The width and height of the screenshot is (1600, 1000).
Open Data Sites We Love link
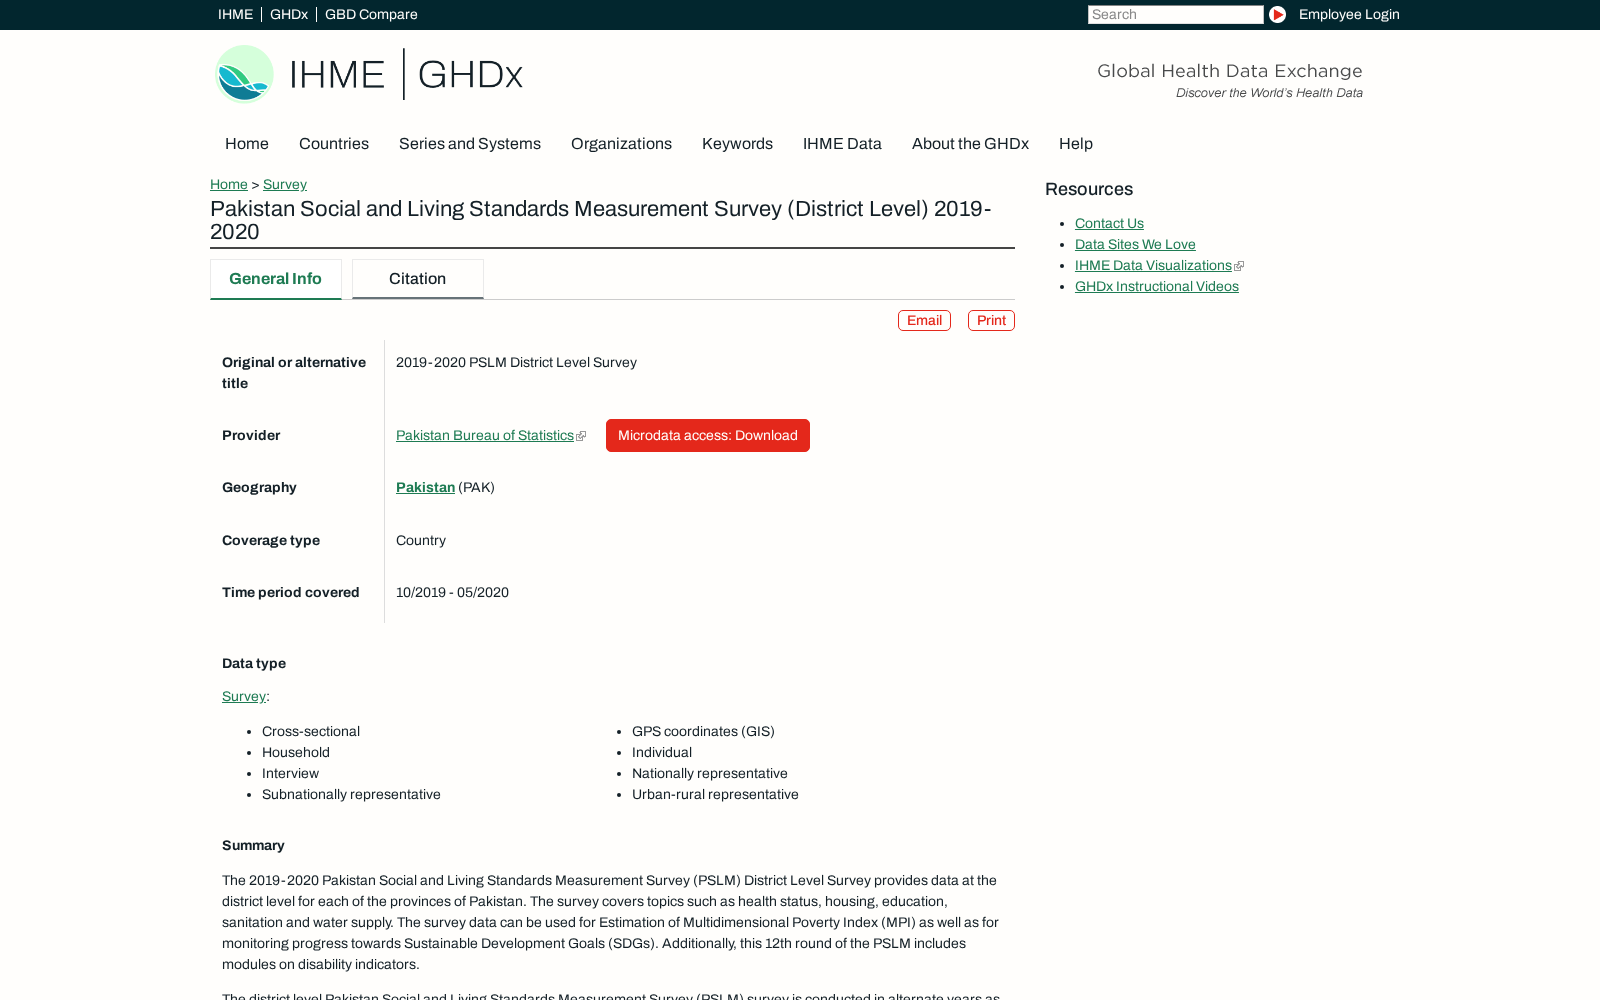(x=1135, y=244)
